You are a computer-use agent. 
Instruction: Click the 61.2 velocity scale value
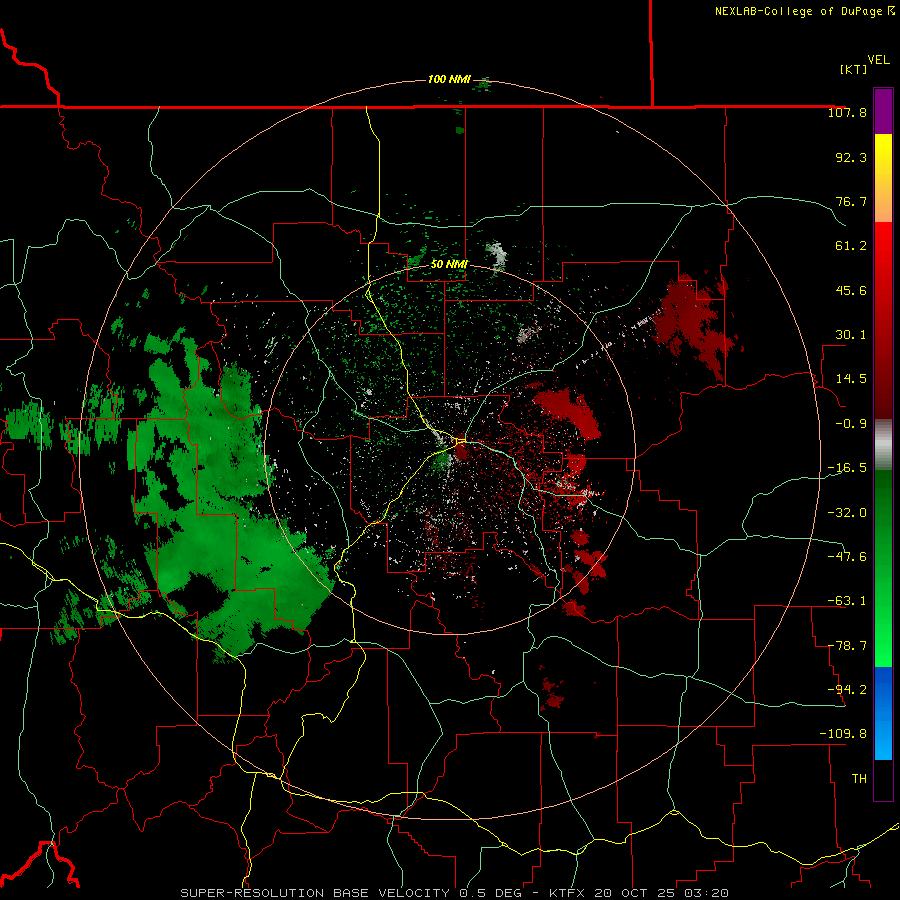(851, 246)
